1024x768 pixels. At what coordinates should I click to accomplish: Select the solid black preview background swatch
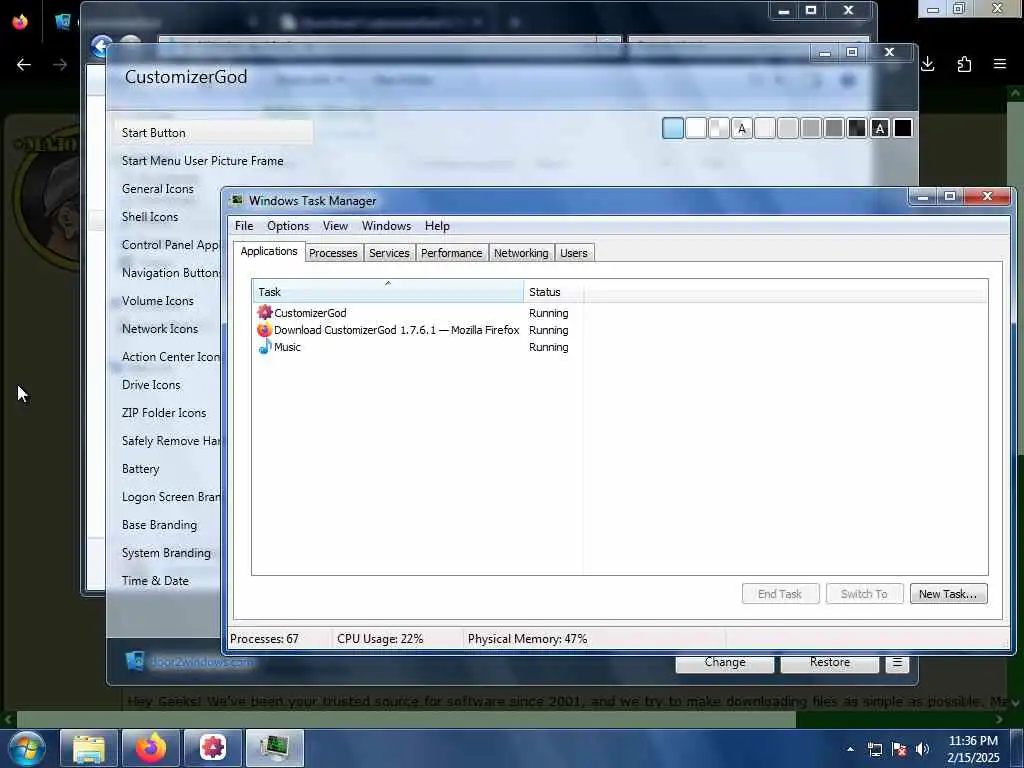903,129
